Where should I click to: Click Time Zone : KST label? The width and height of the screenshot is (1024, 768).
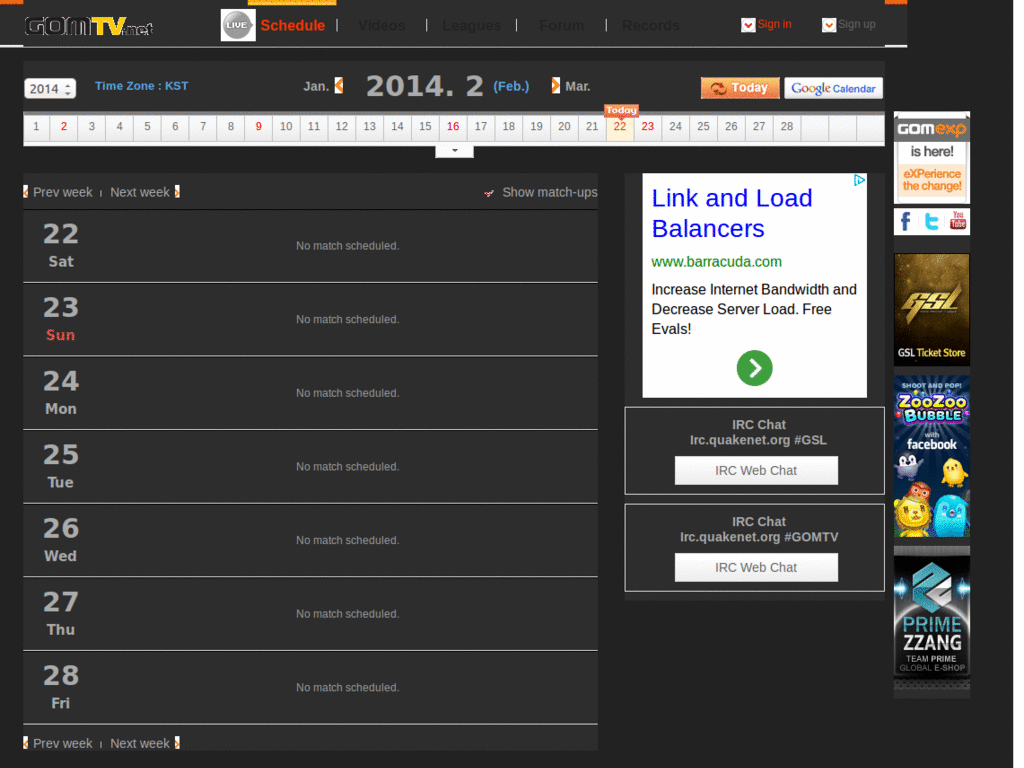click(142, 86)
